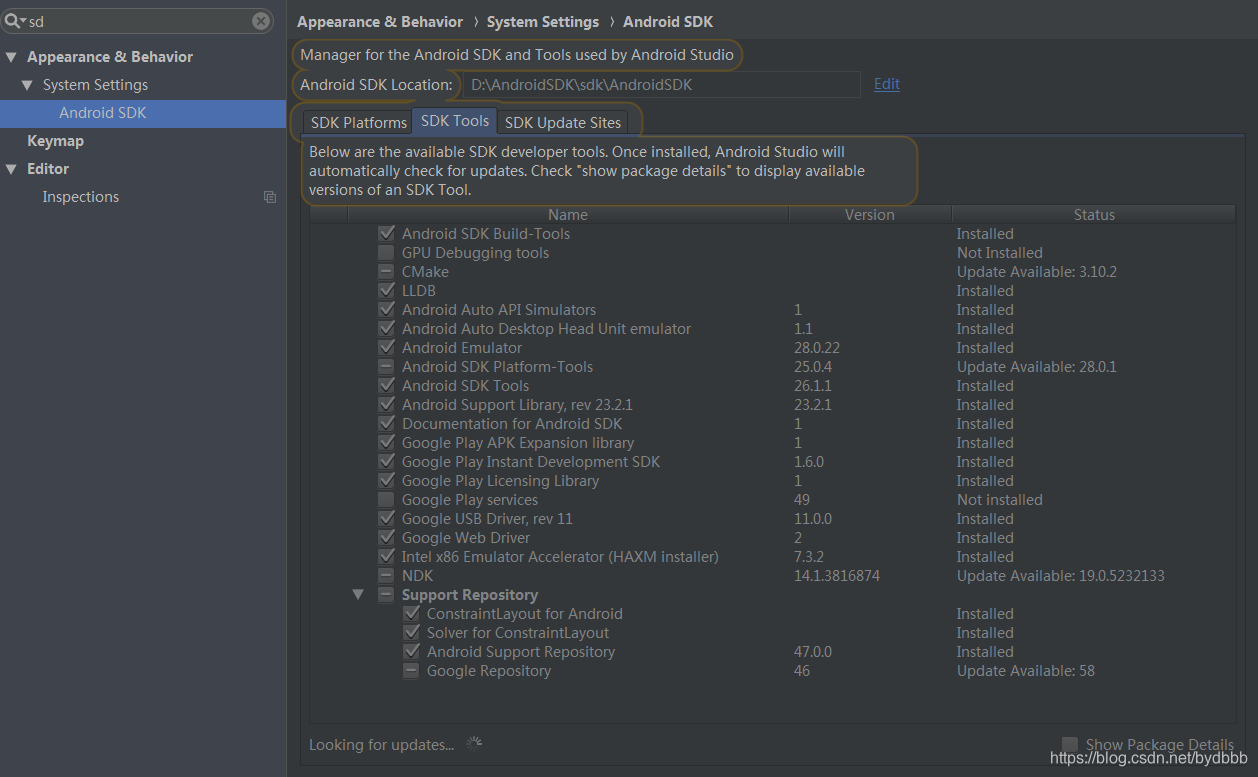Toggle the CMake checkbox
This screenshot has height=777, width=1258.
[x=386, y=272]
